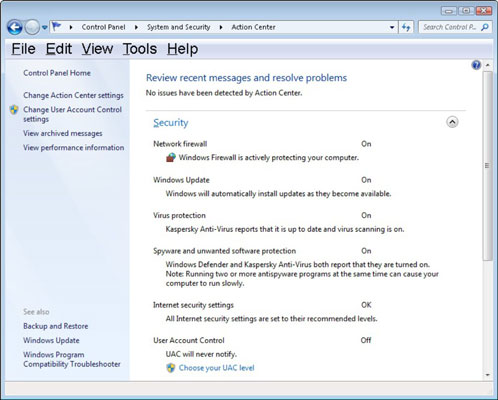Expand the arrow before Control Panel breadcrumb
The image size is (498, 400).
(71, 27)
